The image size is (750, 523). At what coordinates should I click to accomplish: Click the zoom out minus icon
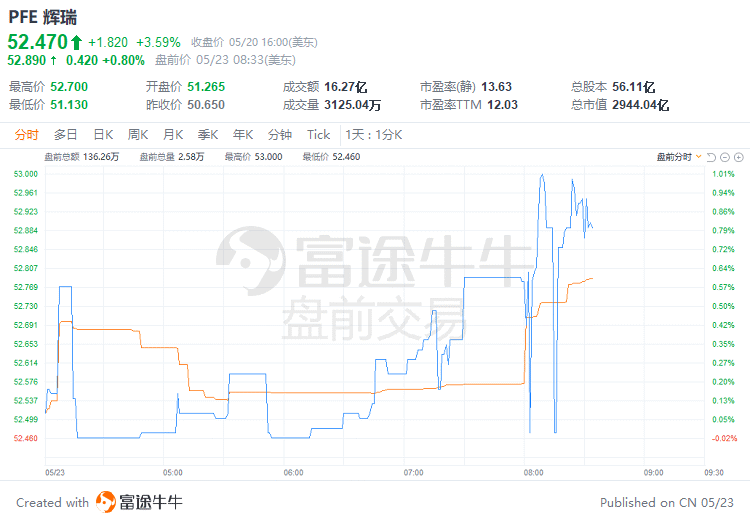pyautogui.click(x=725, y=157)
